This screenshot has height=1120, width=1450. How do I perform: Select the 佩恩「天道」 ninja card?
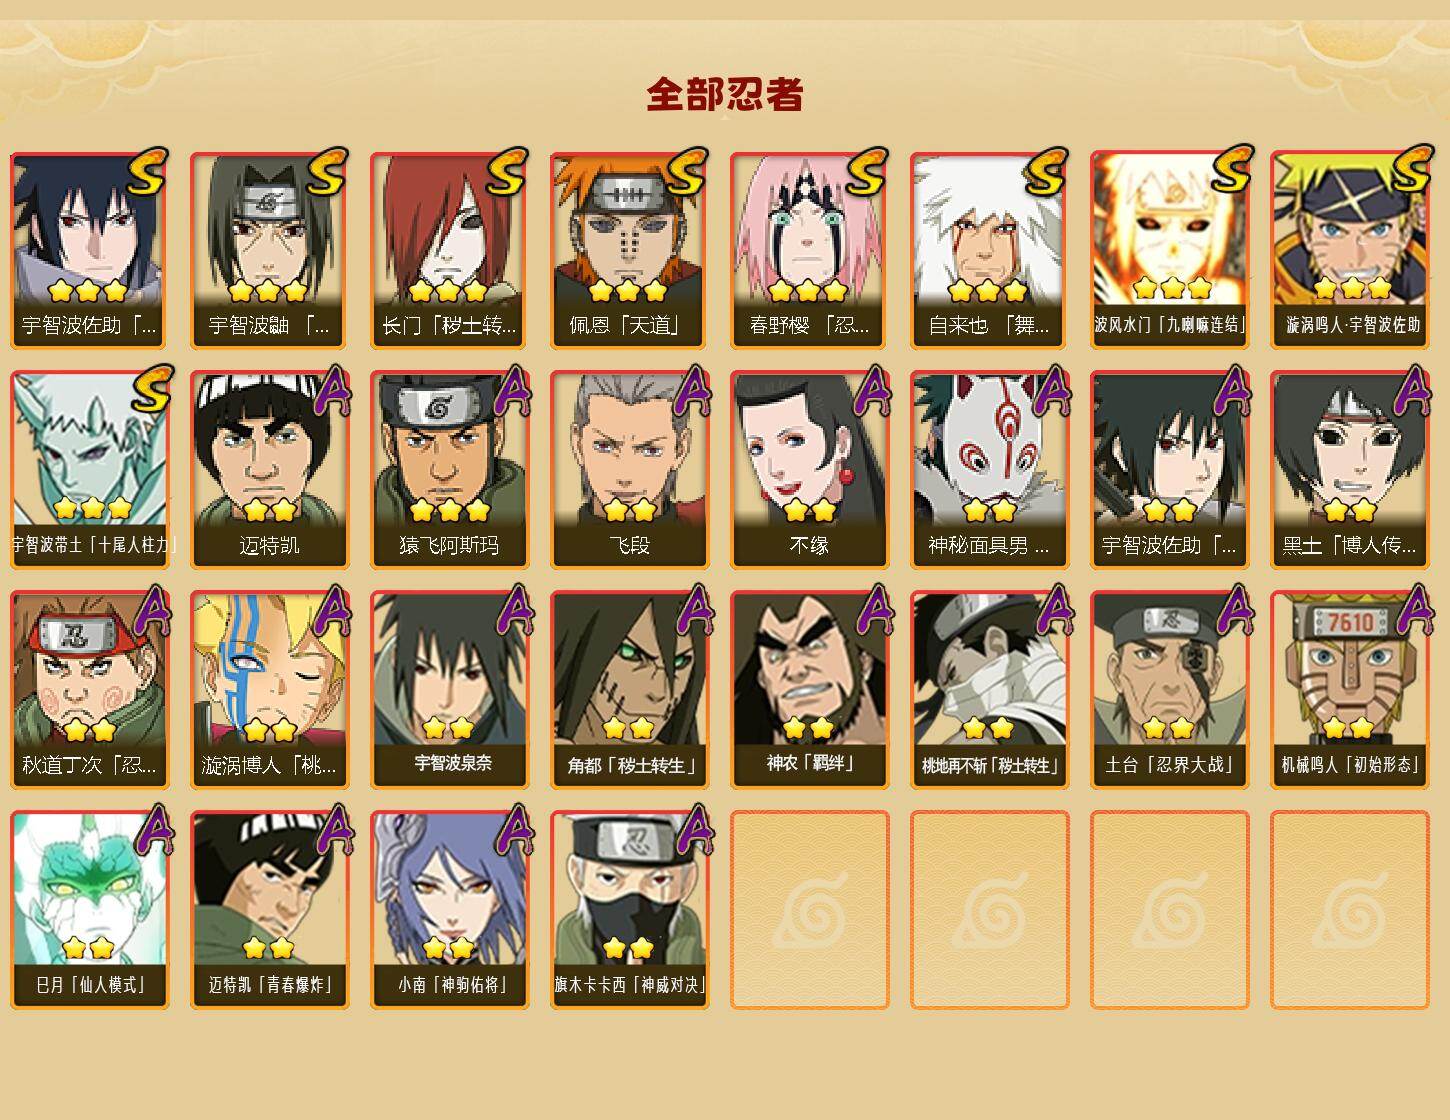629,250
